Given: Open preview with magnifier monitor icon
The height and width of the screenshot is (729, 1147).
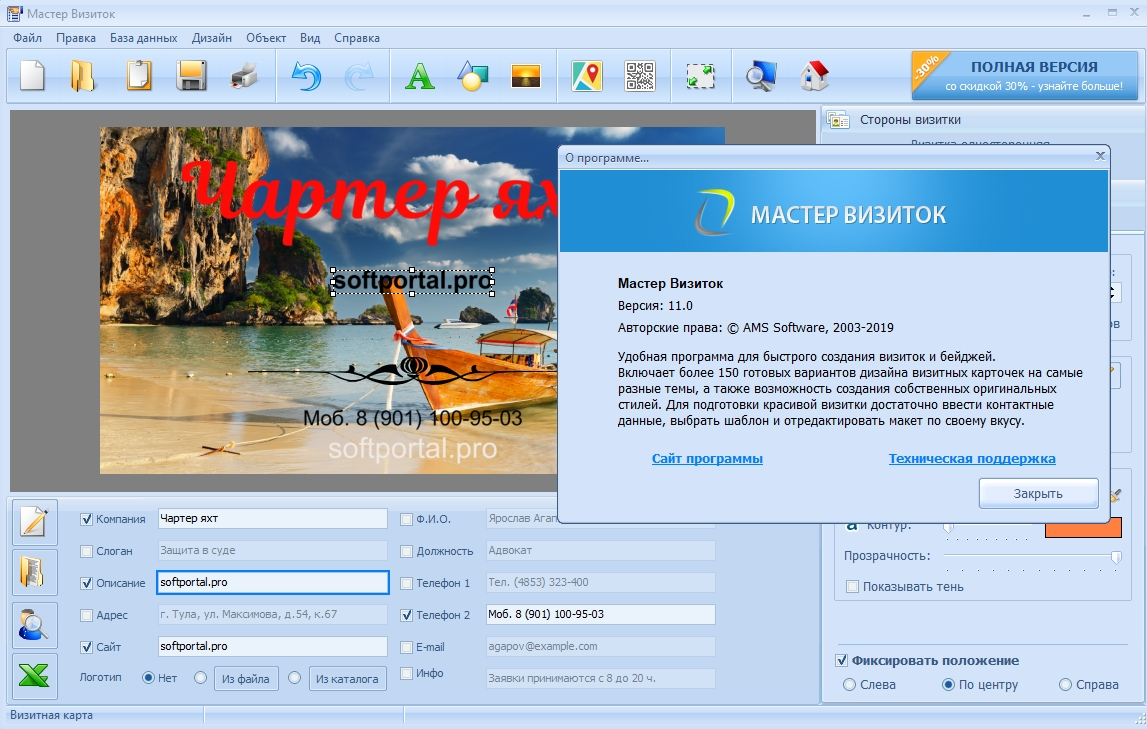Looking at the screenshot, I should [x=761, y=76].
